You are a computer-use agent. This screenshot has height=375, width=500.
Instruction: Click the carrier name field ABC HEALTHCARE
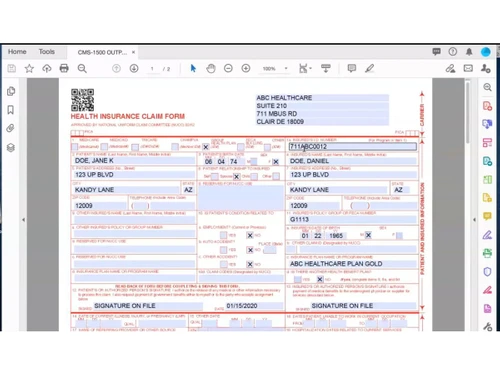pyautogui.click(x=322, y=98)
